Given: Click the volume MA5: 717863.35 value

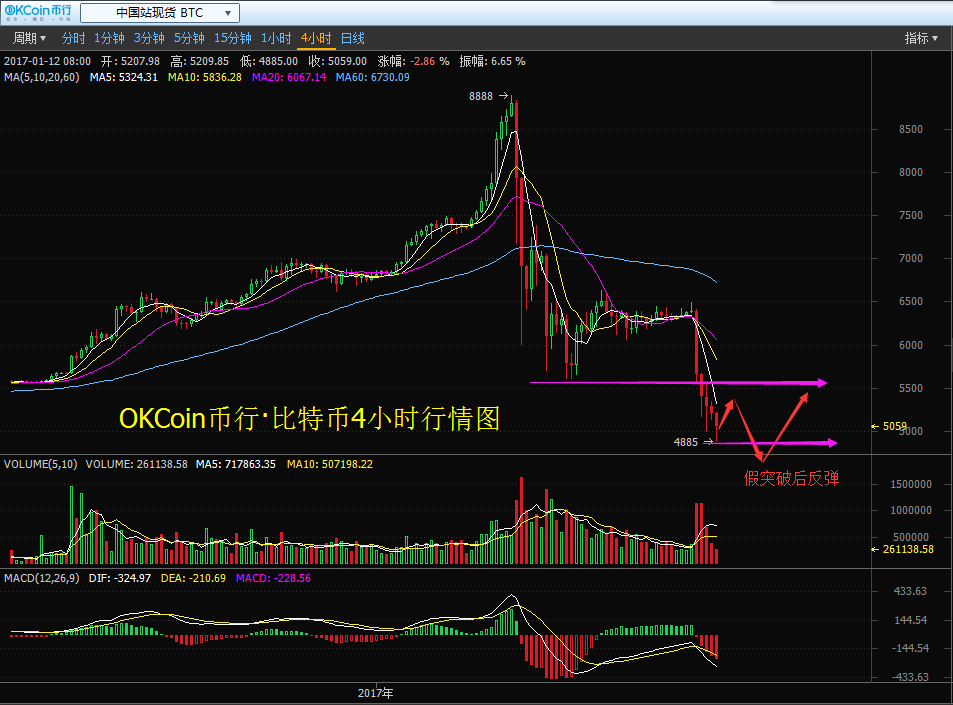Looking at the screenshot, I should [x=235, y=464].
